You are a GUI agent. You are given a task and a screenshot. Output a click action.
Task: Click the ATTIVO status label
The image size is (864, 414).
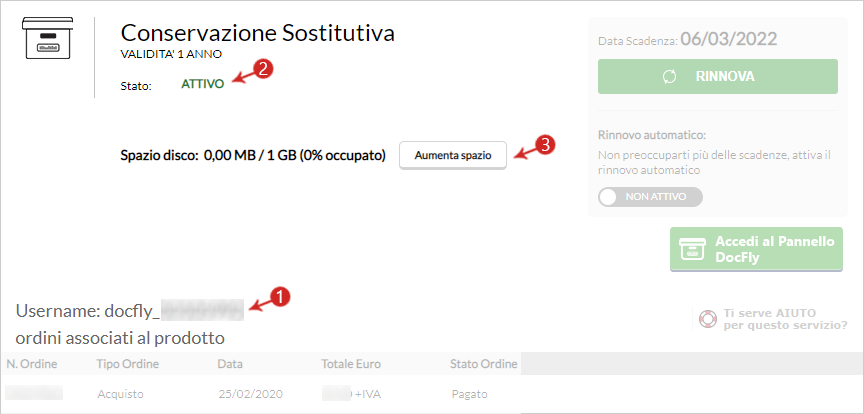click(x=202, y=84)
